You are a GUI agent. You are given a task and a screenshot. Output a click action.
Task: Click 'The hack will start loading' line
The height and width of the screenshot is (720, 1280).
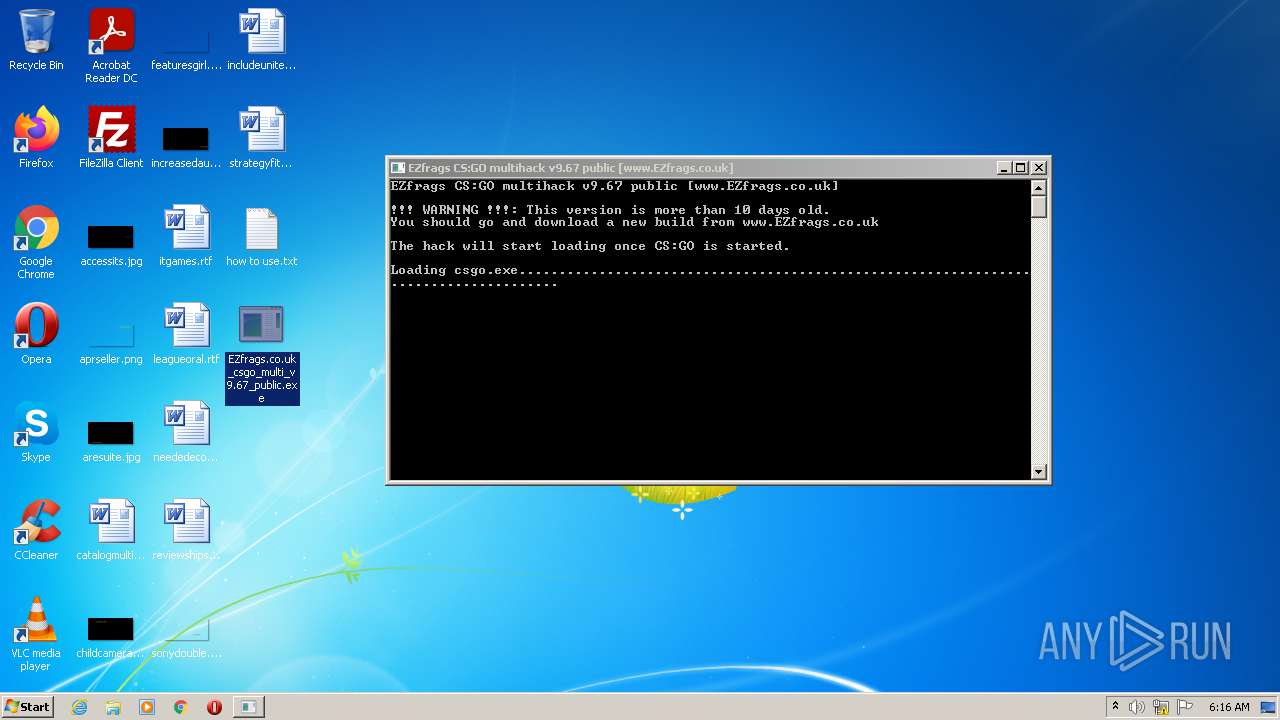click(590, 246)
